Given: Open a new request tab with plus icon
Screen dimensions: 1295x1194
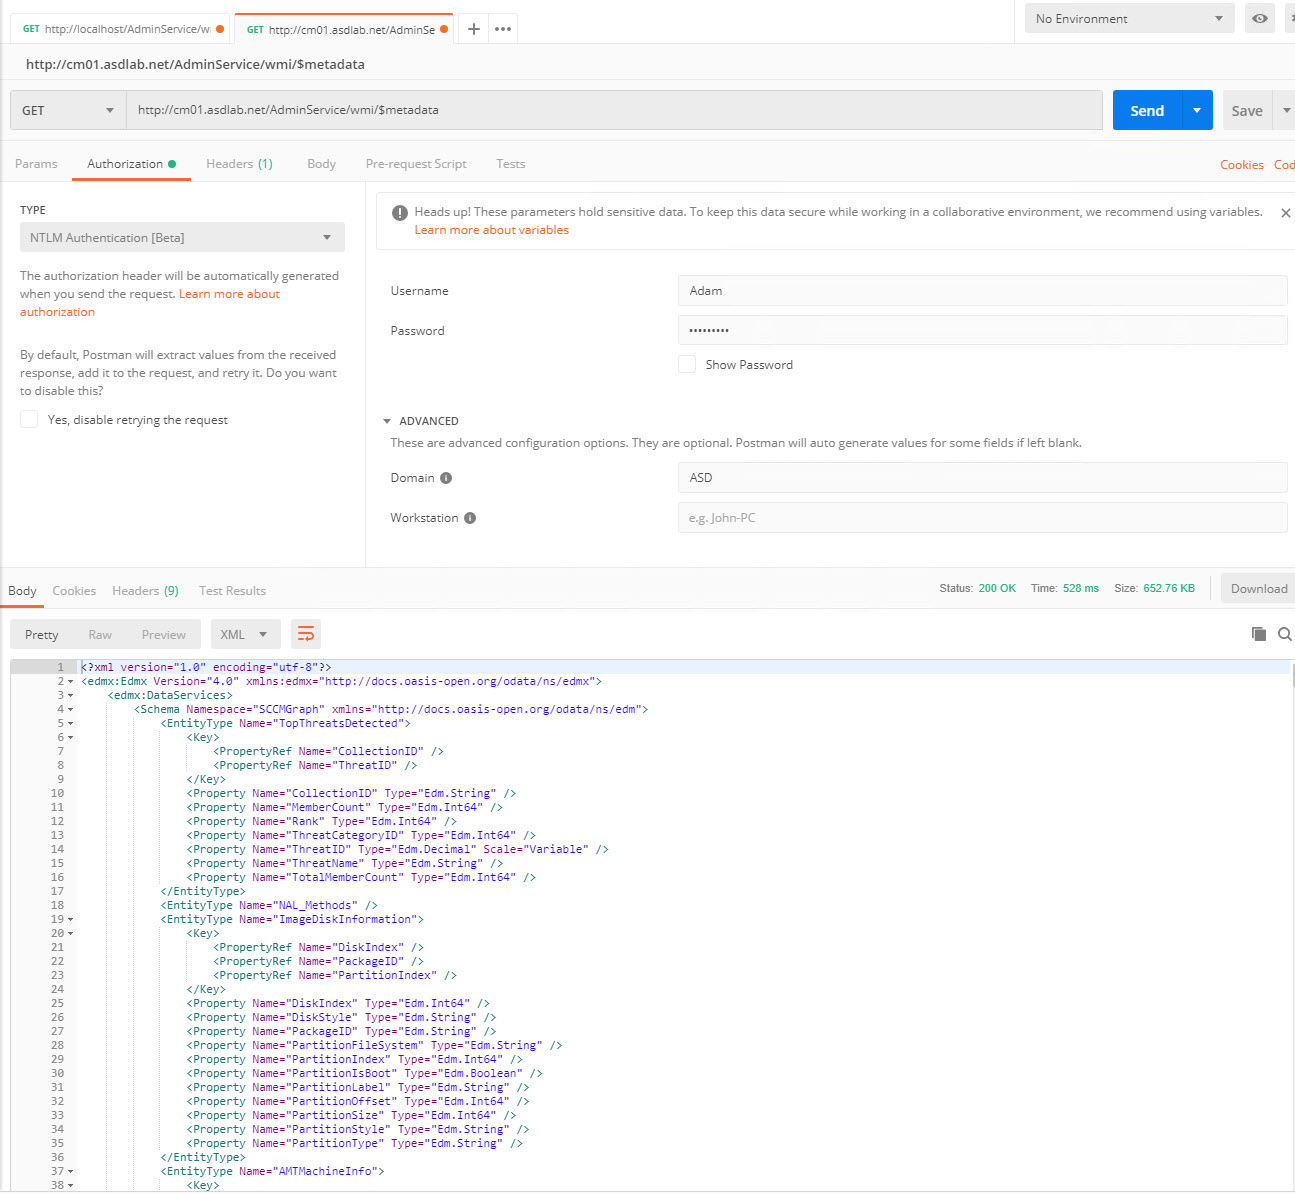Looking at the screenshot, I should pyautogui.click(x=474, y=29).
